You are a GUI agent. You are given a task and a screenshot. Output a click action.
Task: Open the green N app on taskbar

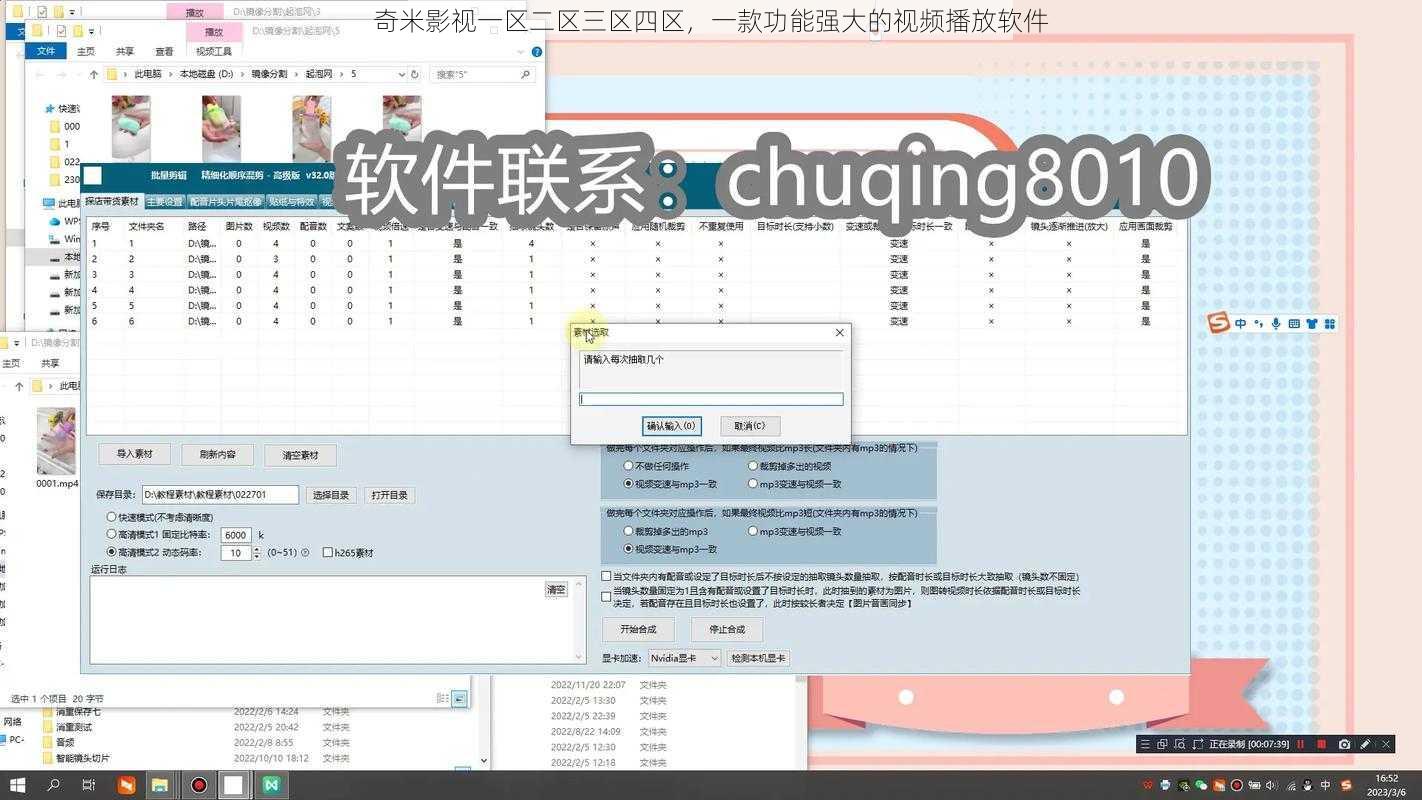click(271, 785)
